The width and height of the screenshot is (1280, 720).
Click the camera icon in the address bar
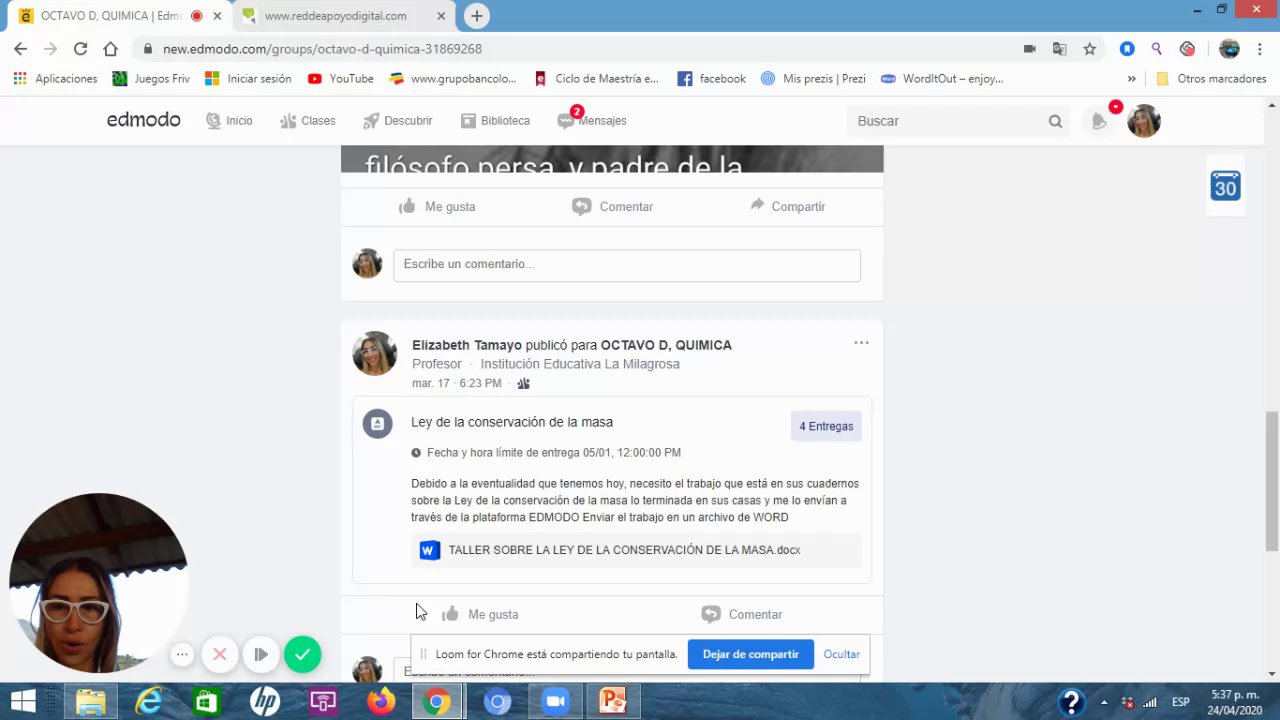[x=1029, y=48]
